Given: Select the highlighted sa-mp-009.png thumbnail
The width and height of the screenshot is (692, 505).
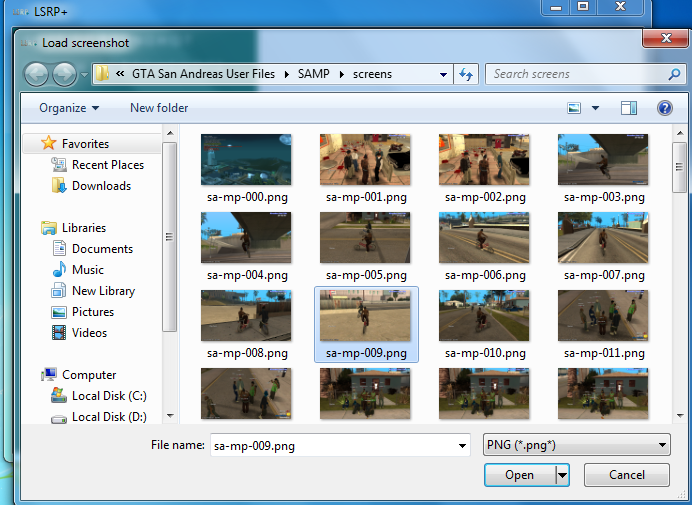Looking at the screenshot, I should pos(365,316).
